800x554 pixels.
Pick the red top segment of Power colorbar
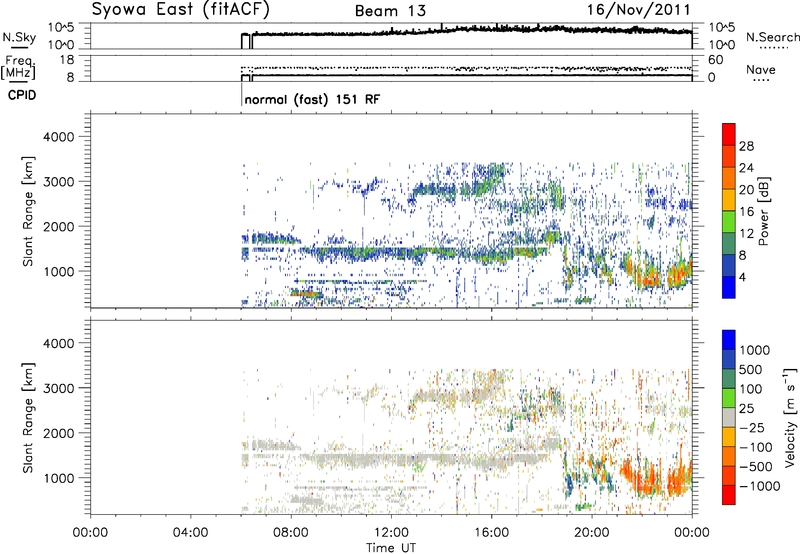(x=729, y=134)
